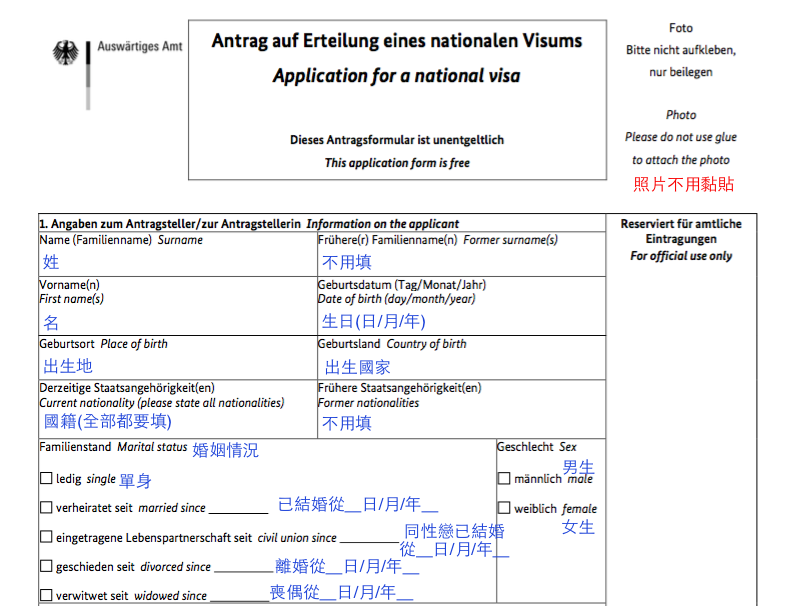Screen dimensions: 794x606
Task: Click the red note '照片不用黏貼'
Action: click(683, 184)
